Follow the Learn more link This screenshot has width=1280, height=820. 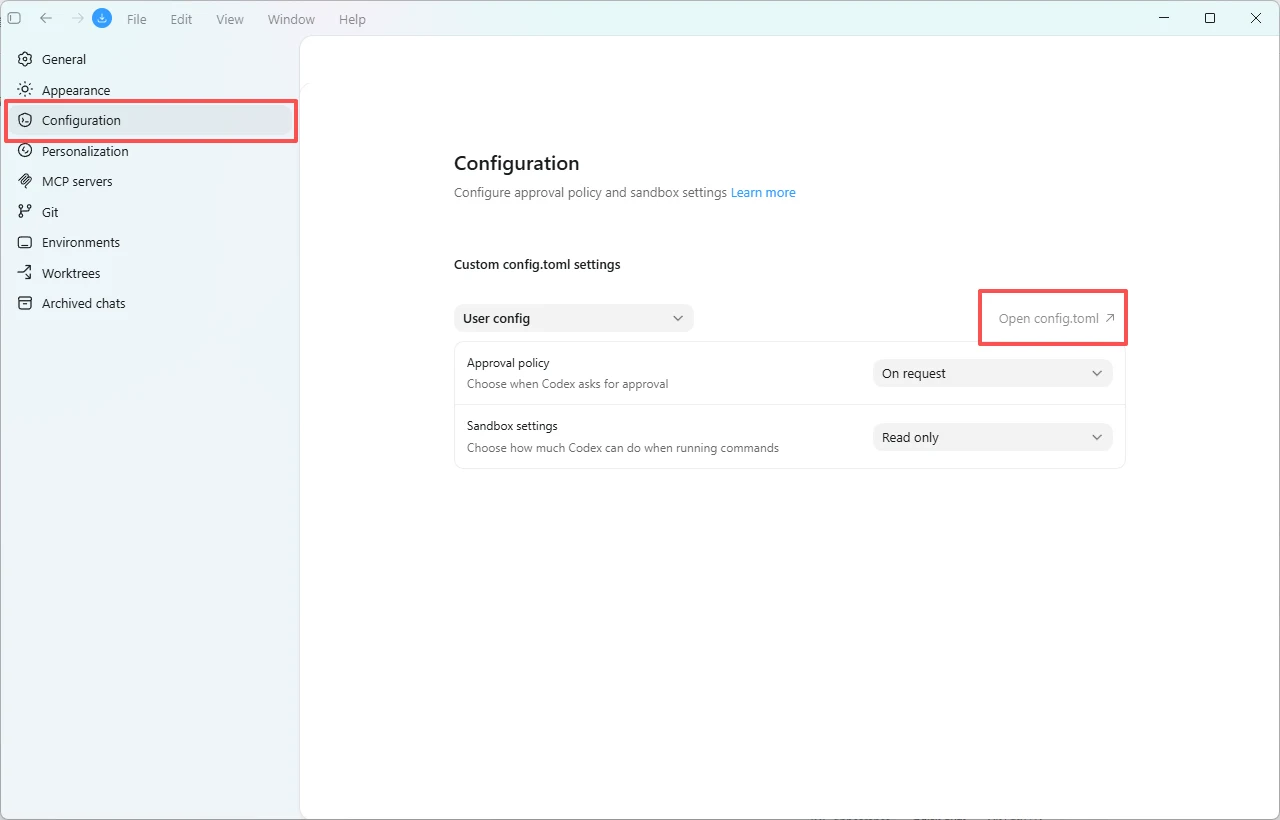click(763, 192)
